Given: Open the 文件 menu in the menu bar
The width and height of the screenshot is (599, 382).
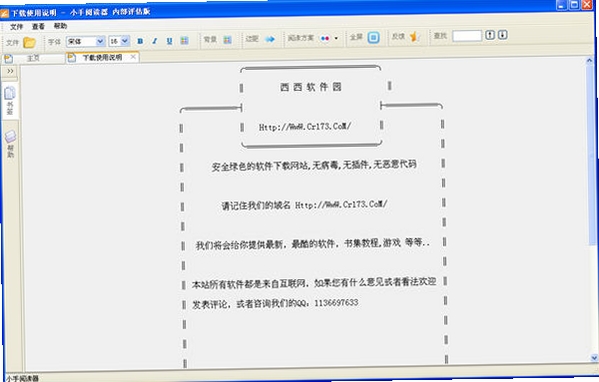Looking at the screenshot, I should (x=16, y=27).
